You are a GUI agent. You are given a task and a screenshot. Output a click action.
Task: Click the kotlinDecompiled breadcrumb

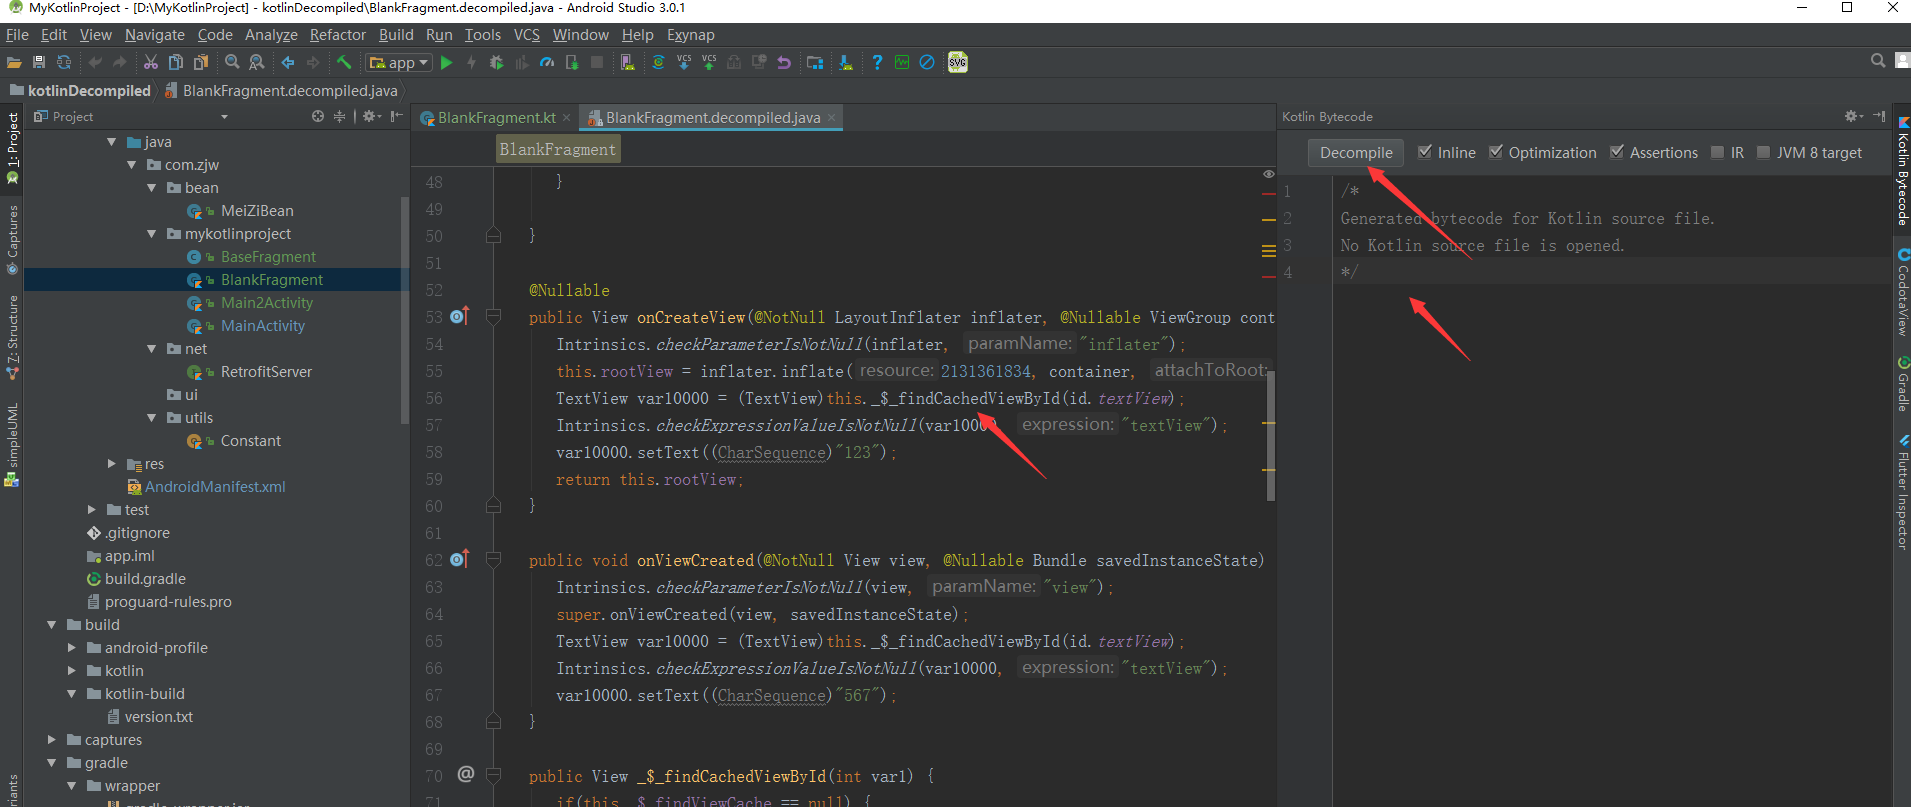(x=88, y=91)
